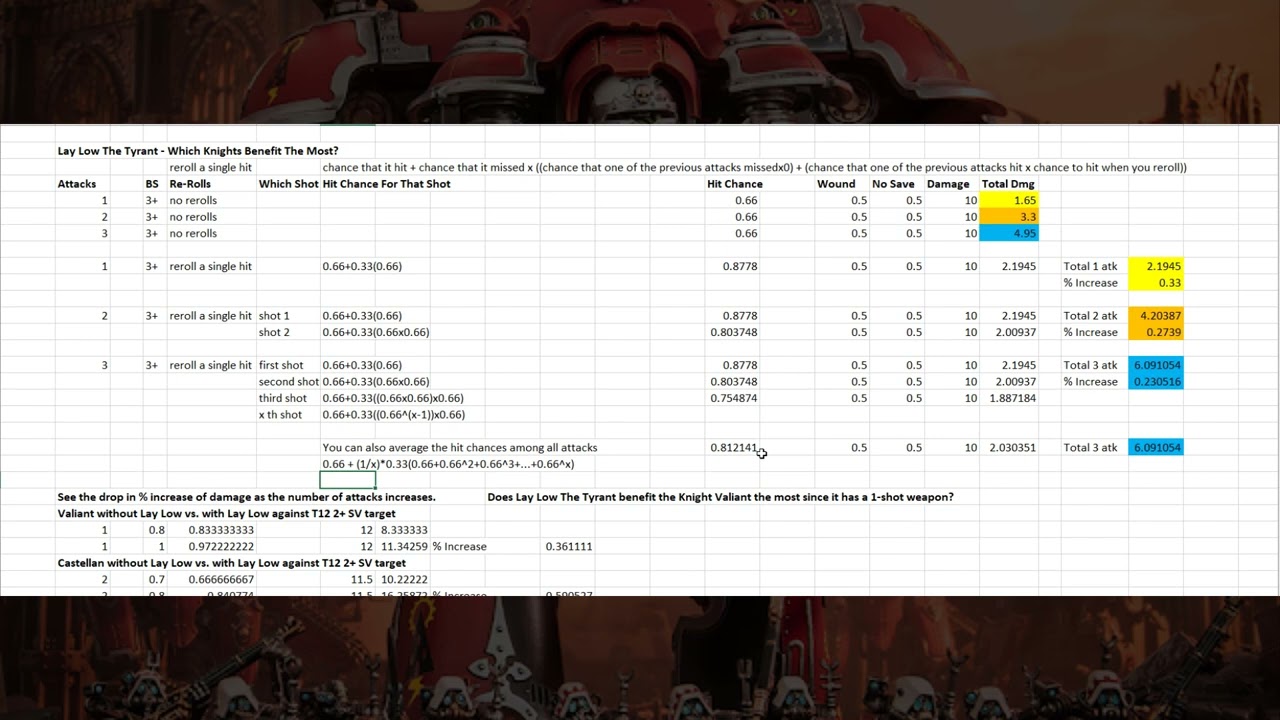The height and width of the screenshot is (720, 1280).
Task: Click the active empty cell below the averaging formula
Action: click(348, 480)
